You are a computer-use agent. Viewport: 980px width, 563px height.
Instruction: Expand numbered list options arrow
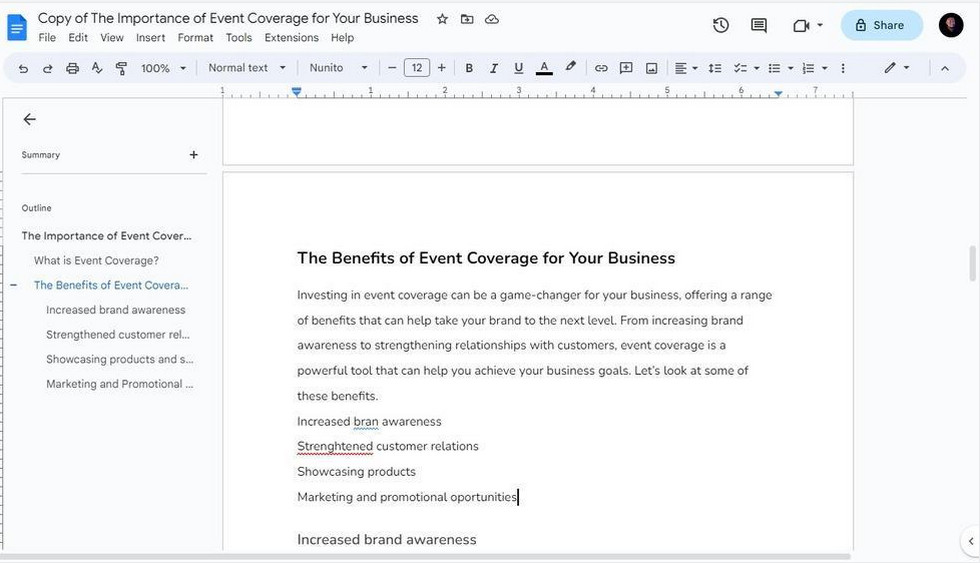click(824, 68)
